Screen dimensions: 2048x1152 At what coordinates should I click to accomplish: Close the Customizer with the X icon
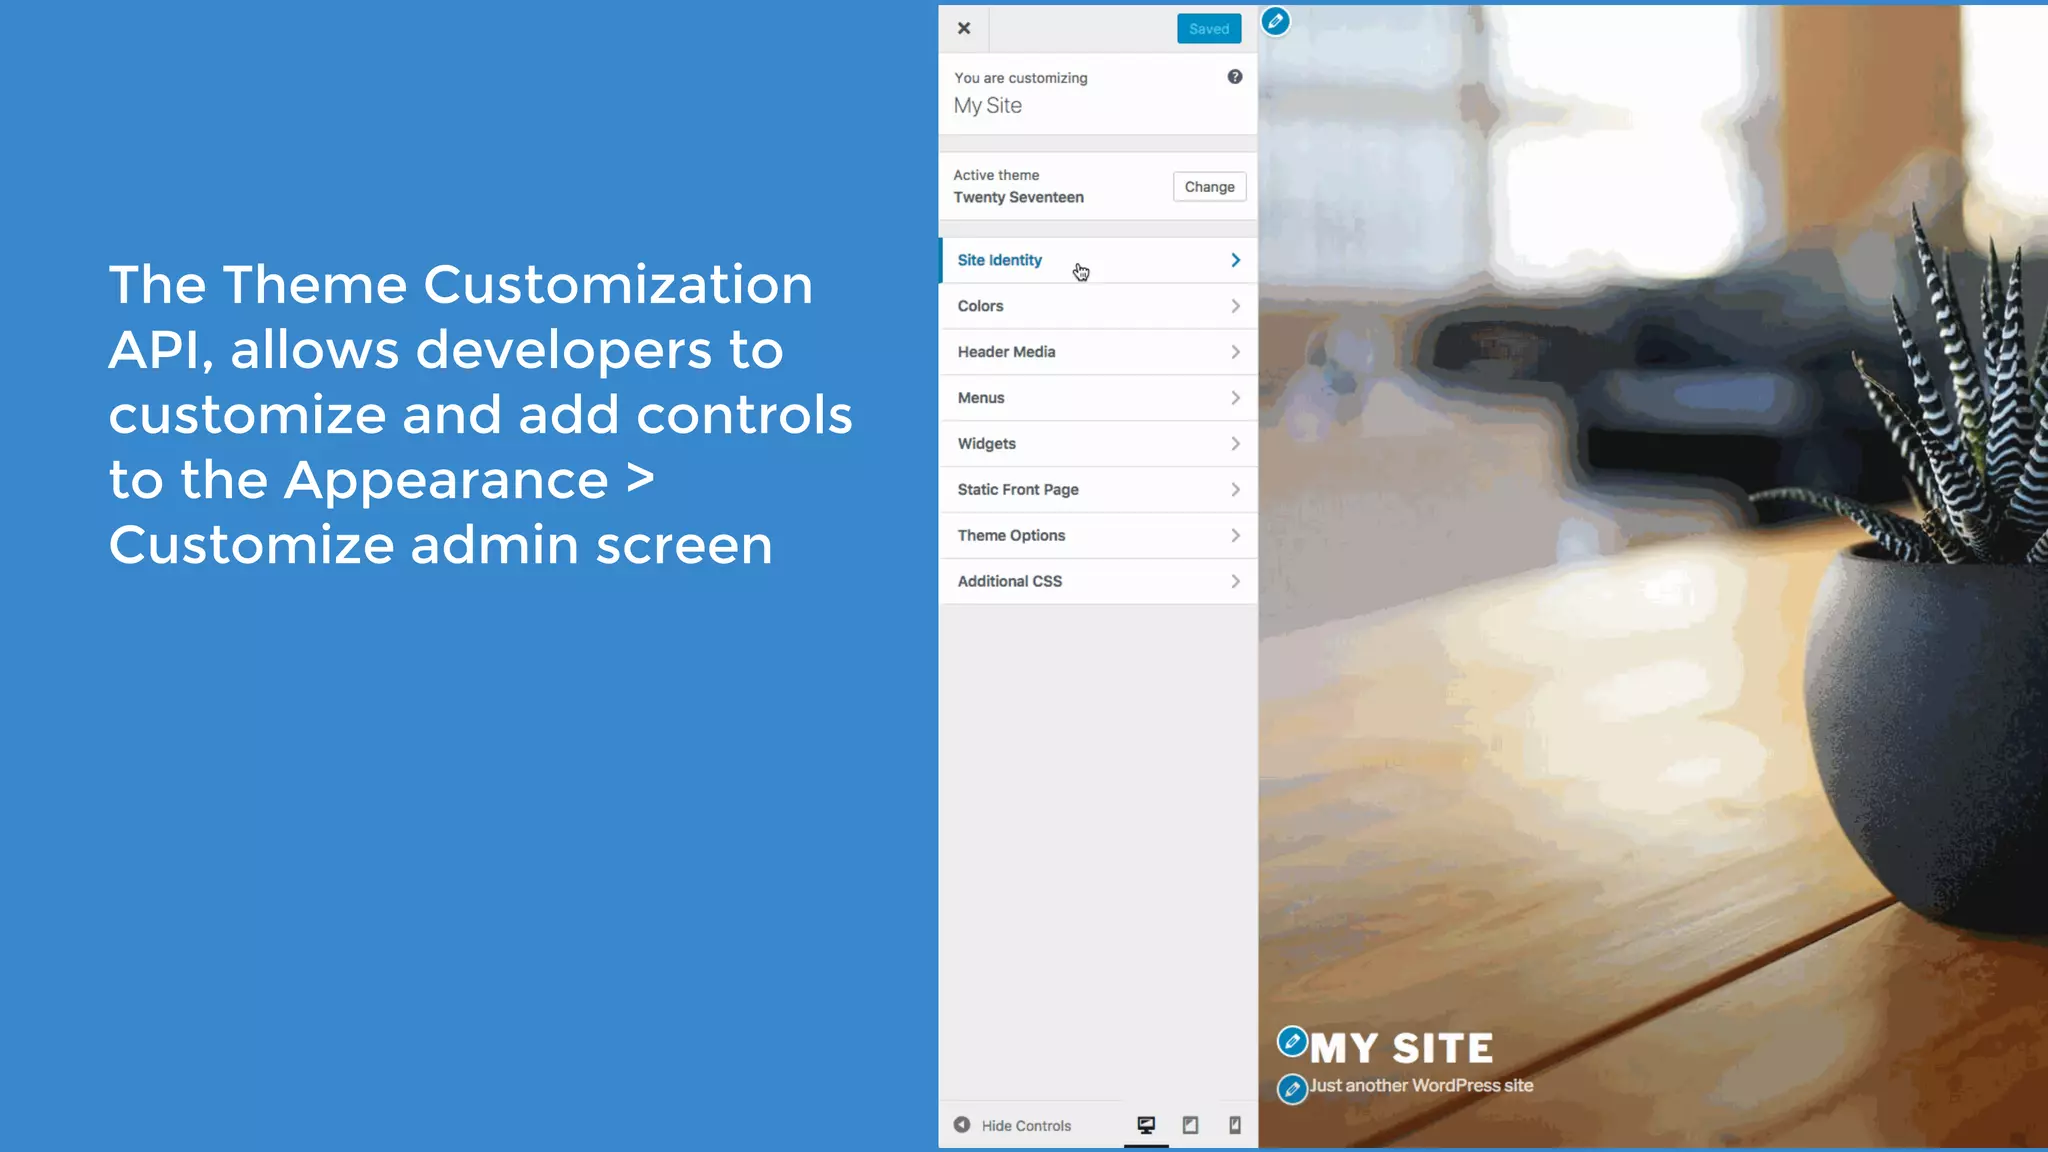(x=963, y=28)
